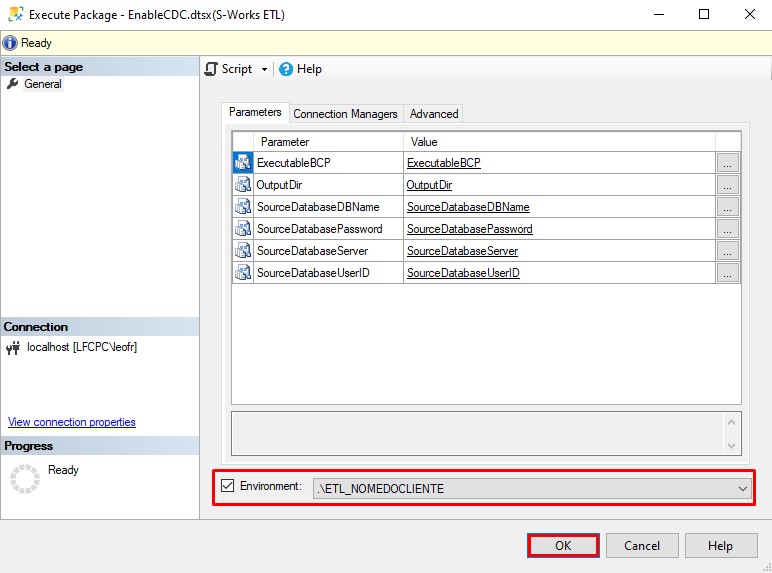This screenshot has width=772, height=573.
Task: Click the progress spinner icon
Action: click(x=25, y=478)
